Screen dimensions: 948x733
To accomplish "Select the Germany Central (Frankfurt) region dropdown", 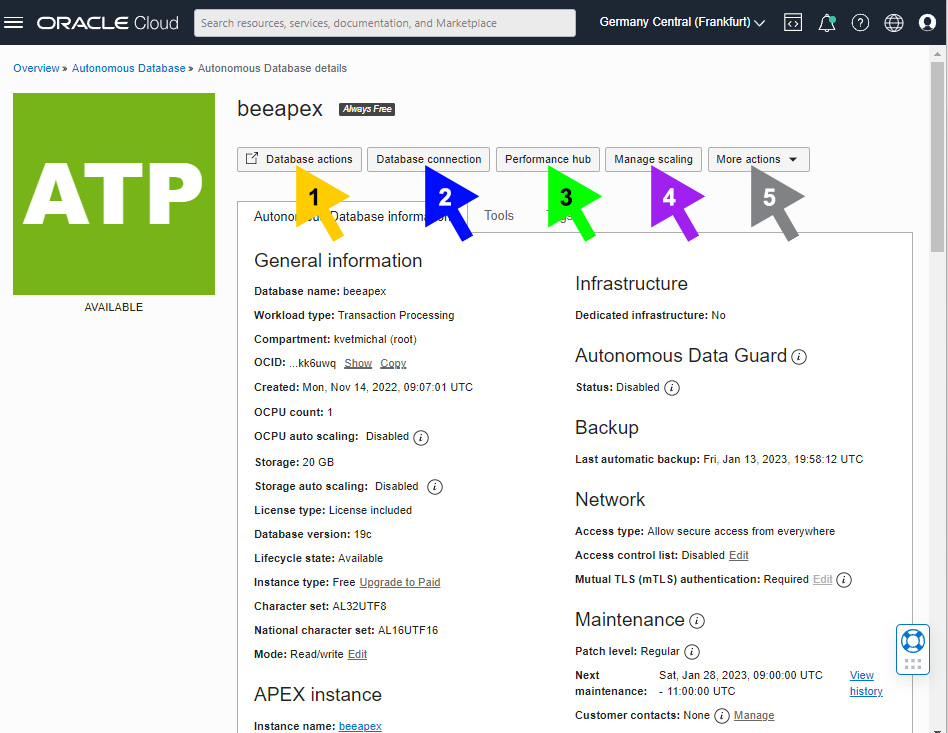I will pyautogui.click(x=682, y=22).
